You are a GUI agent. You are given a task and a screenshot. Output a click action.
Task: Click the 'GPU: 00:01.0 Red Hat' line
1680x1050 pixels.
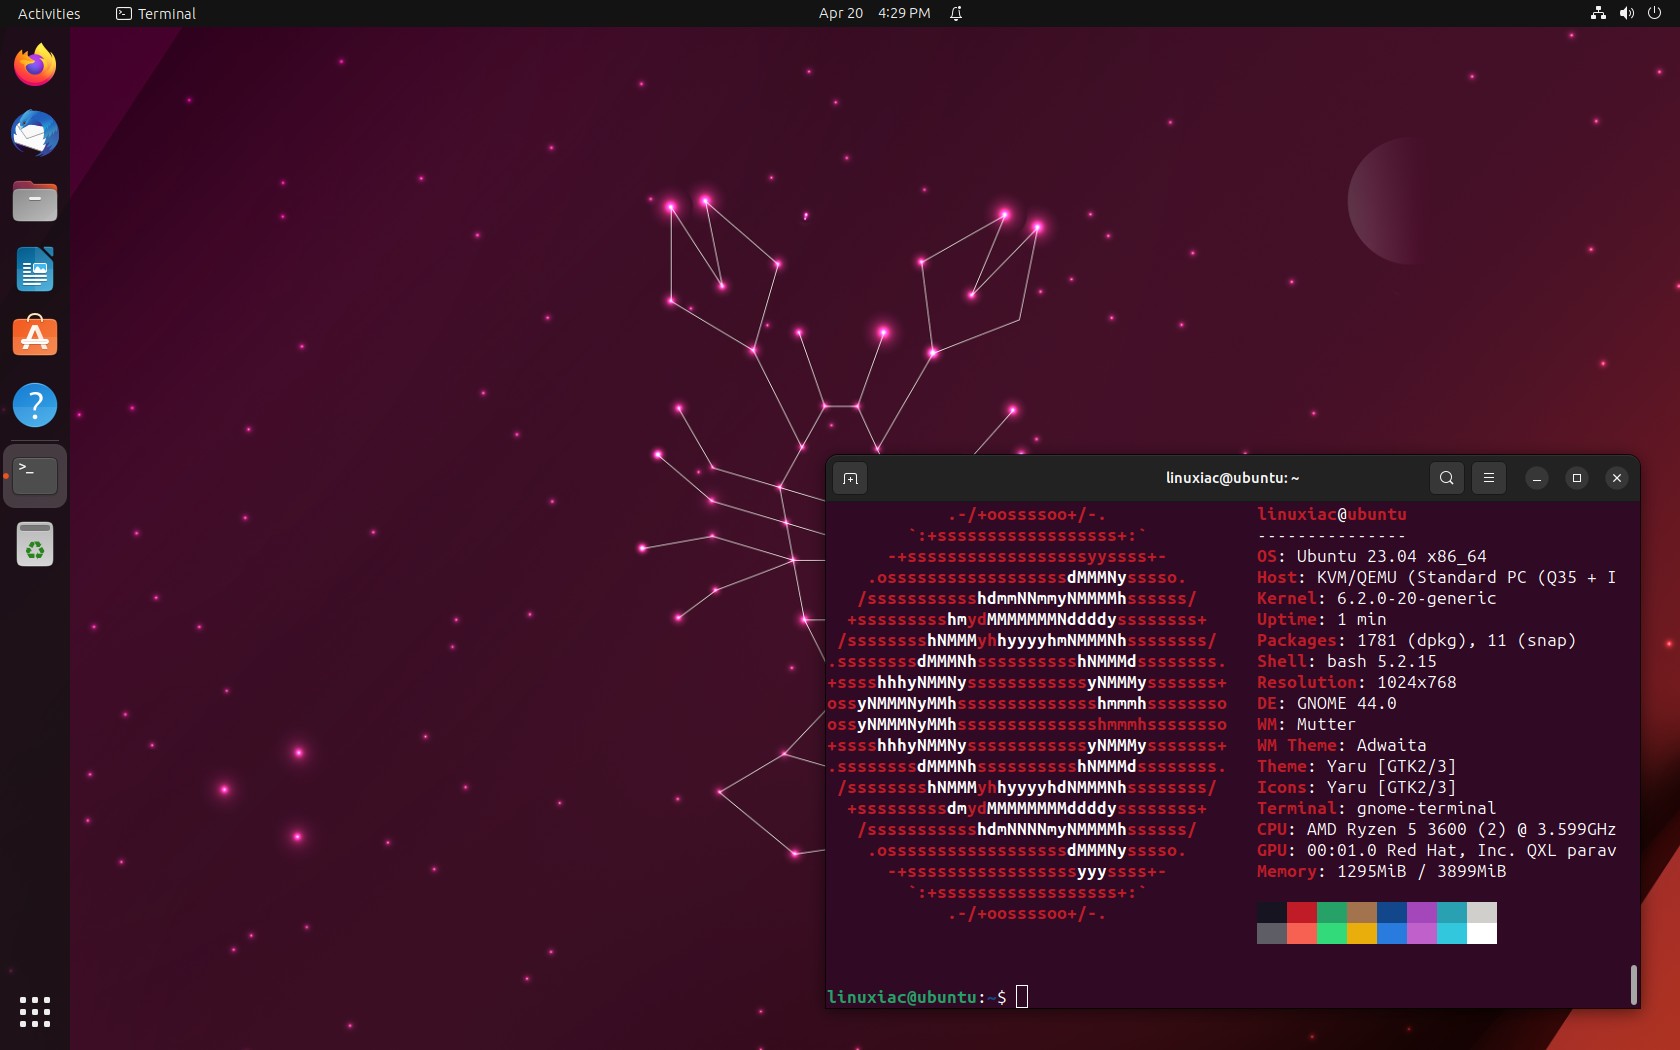[x=1436, y=850]
